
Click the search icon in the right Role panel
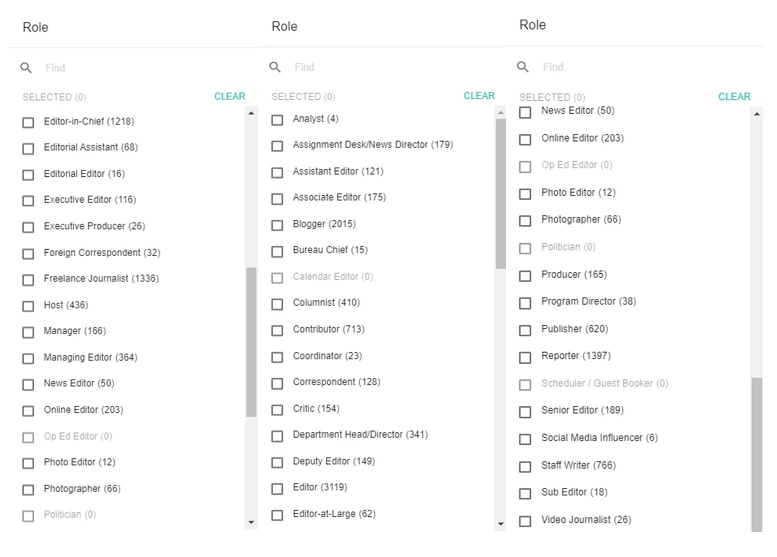click(x=523, y=67)
